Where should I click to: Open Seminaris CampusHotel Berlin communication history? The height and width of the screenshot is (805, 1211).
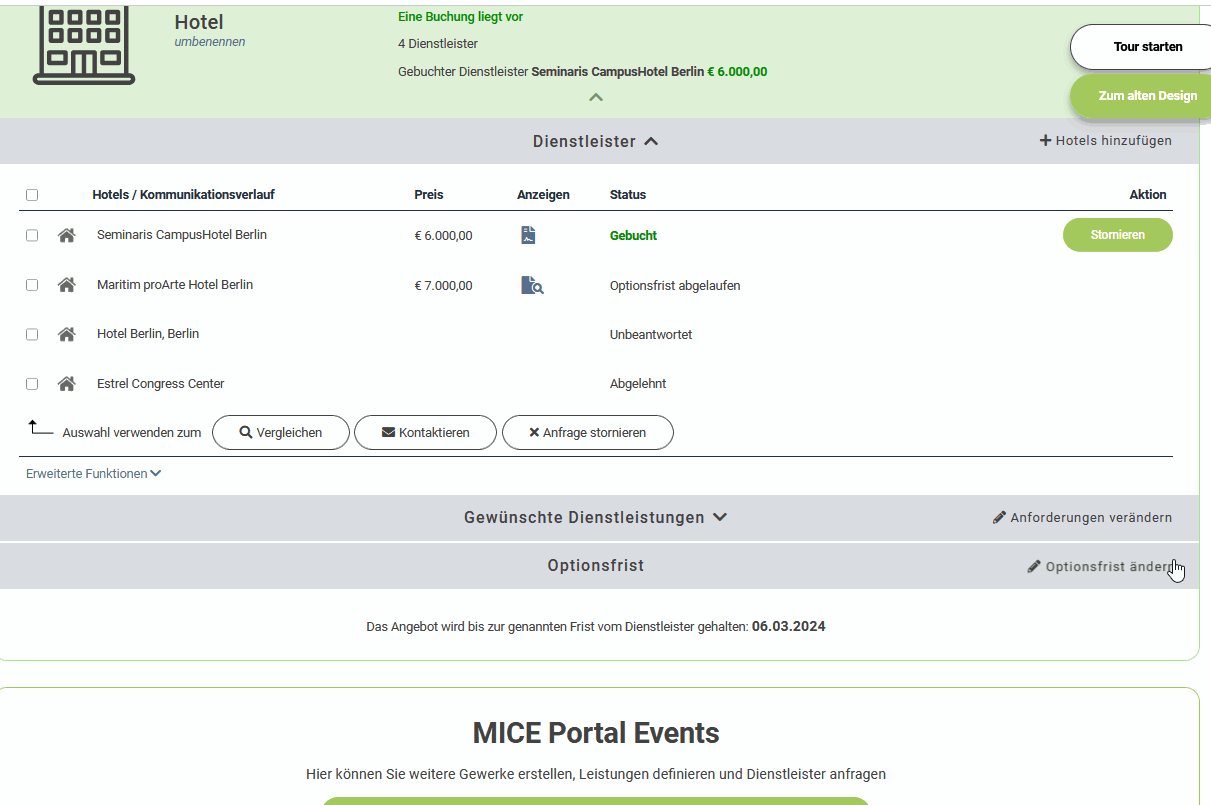click(x=182, y=235)
